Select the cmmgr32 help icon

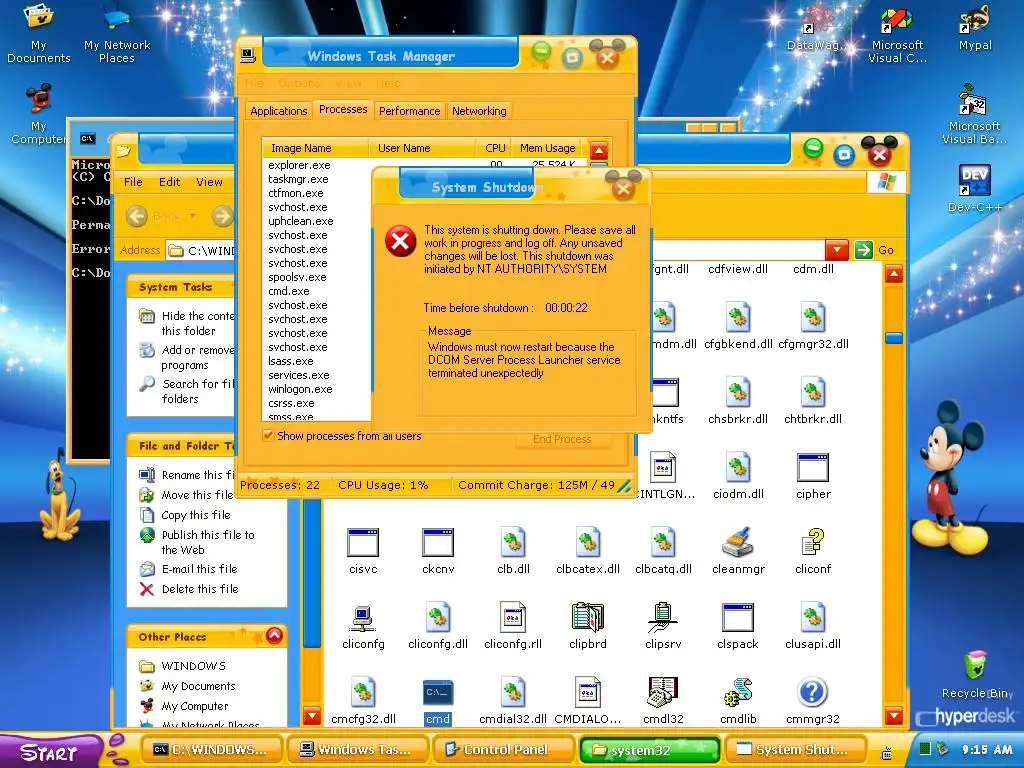click(813, 701)
